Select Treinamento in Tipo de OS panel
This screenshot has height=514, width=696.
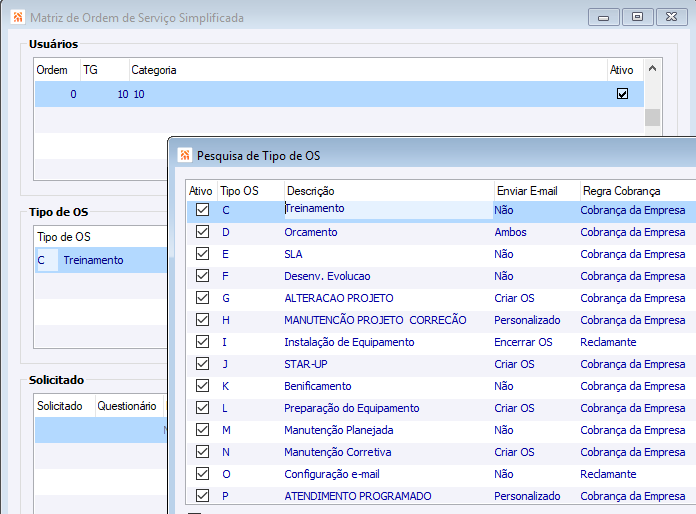[x=93, y=260]
